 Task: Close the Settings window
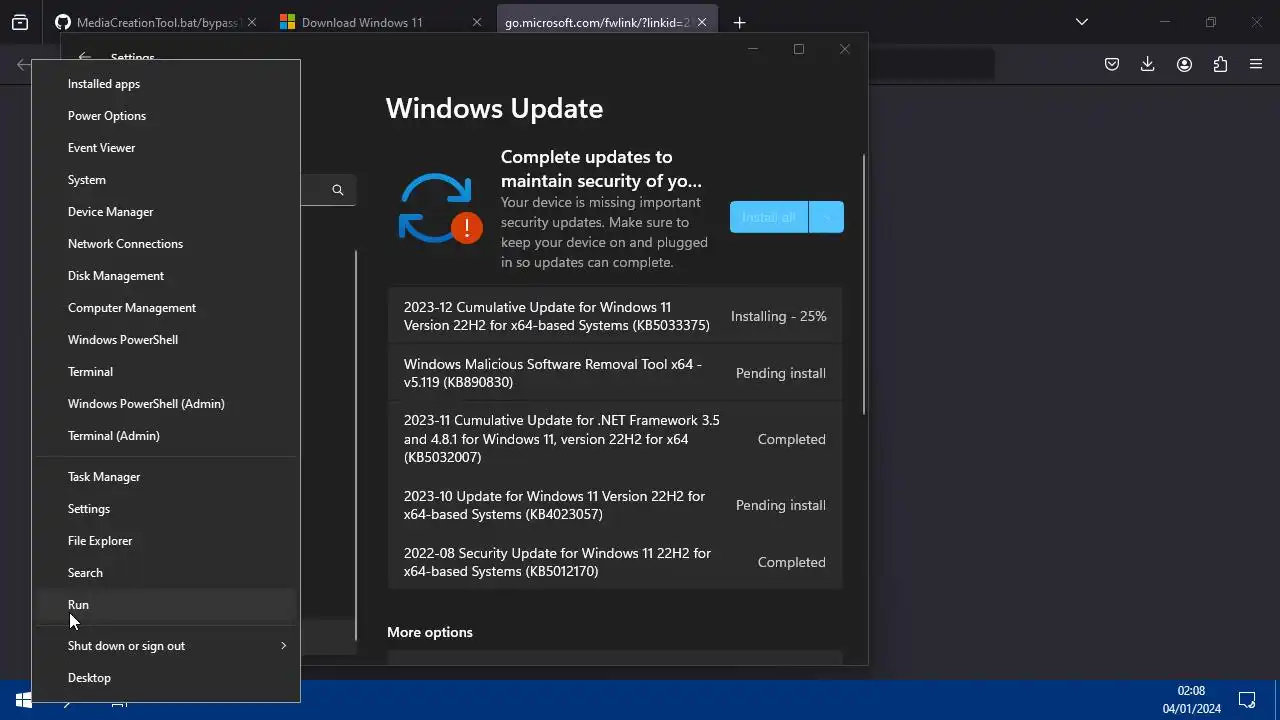pyautogui.click(x=845, y=49)
